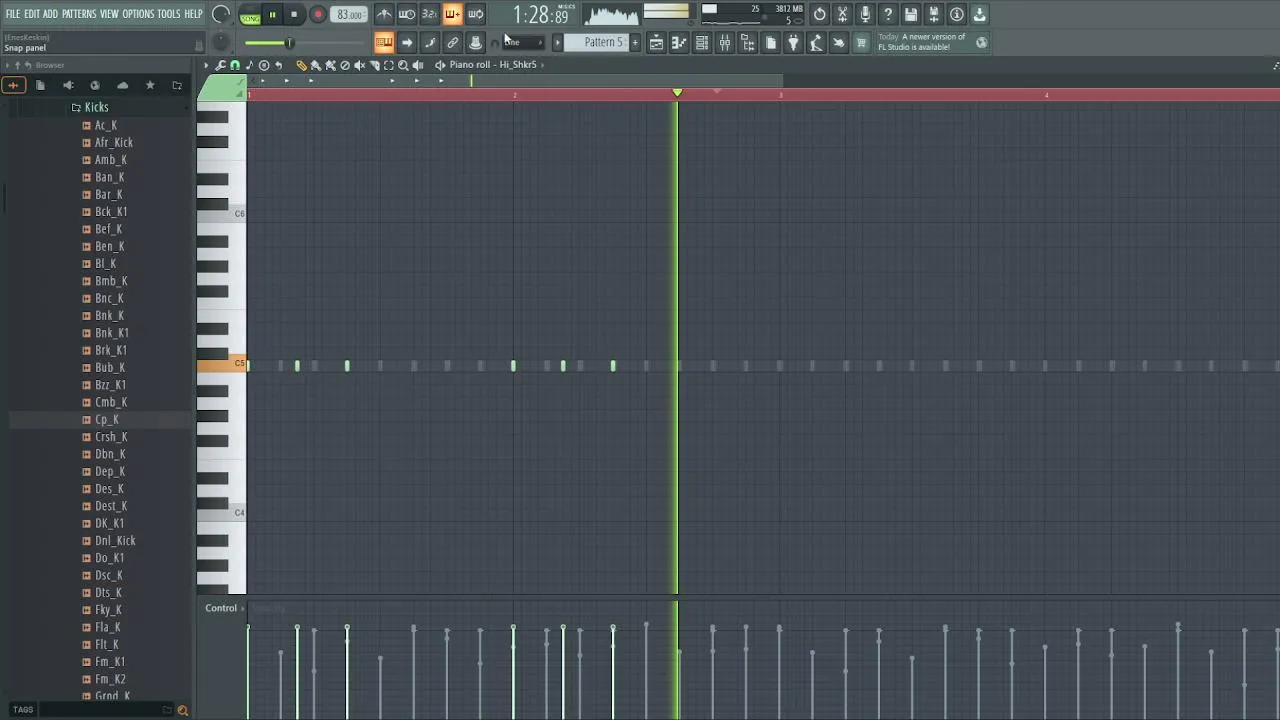Toggle the link controllers chain button
The image size is (1280, 720).
(x=453, y=42)
